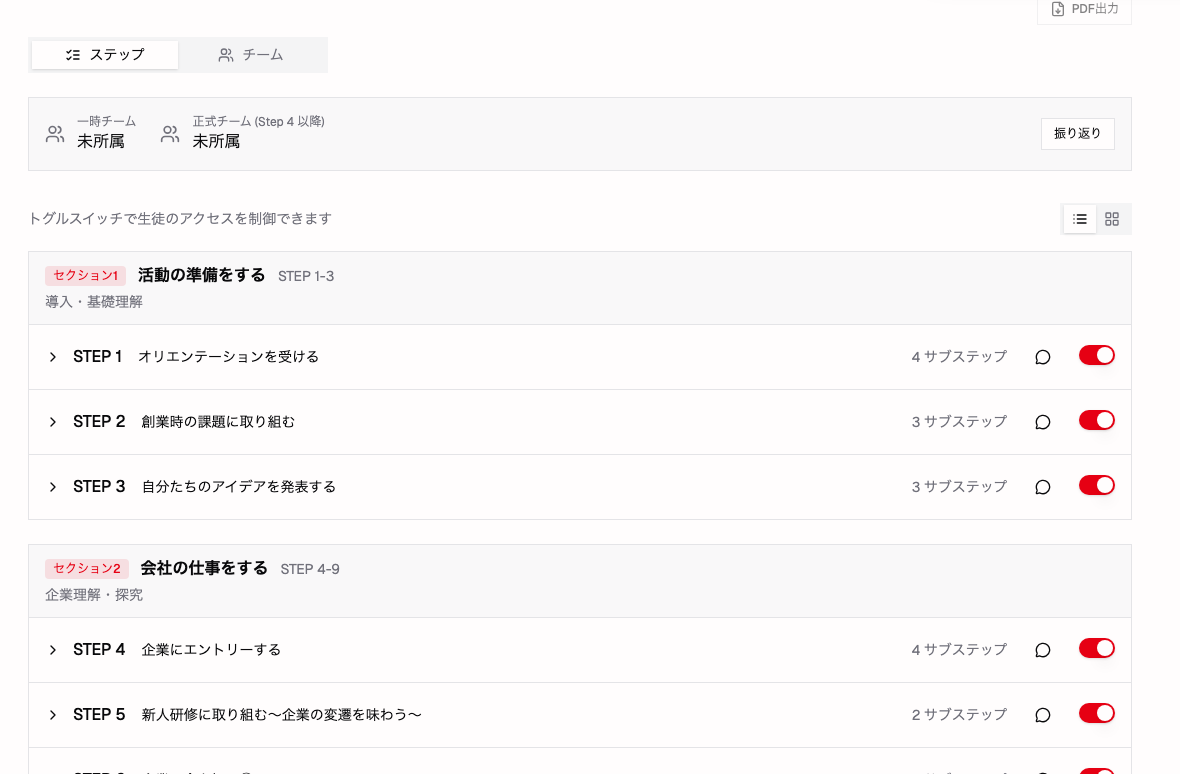The height and width of the screenshot is (774, 1180).
Task: Toggle access switch for STEP 4
Action: click(x=1096, y=648)
